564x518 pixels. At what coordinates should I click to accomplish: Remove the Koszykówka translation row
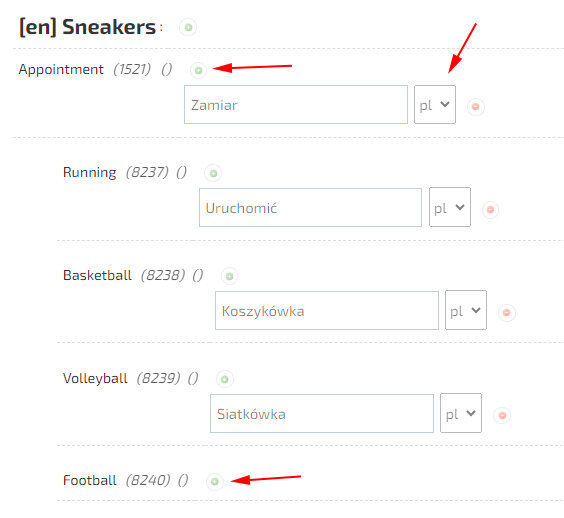506,313
